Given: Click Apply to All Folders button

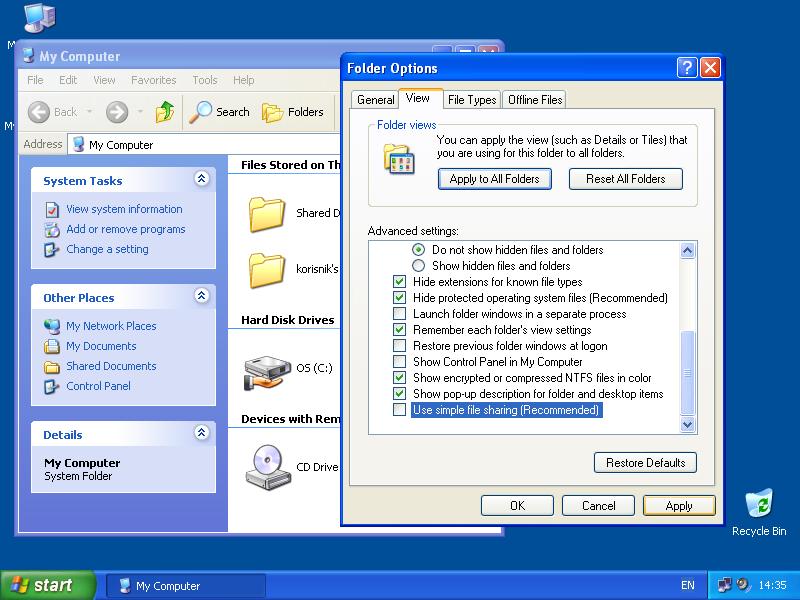Looking at the screenshot, I should [494, 179].
